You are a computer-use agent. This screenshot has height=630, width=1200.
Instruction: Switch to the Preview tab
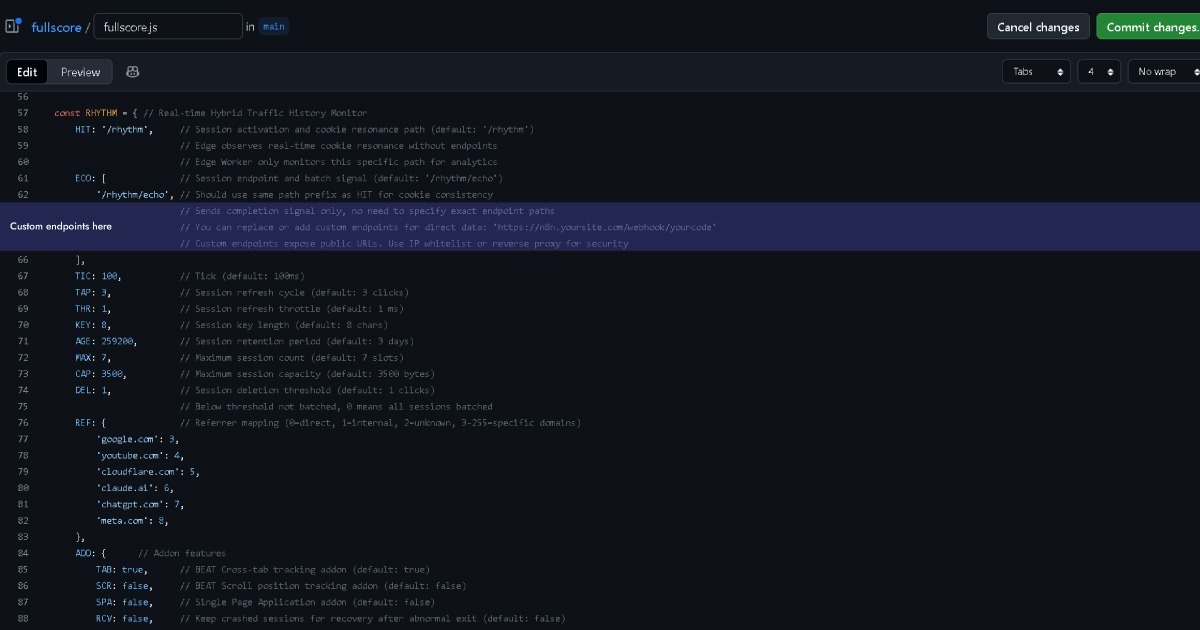pos(80,72)
